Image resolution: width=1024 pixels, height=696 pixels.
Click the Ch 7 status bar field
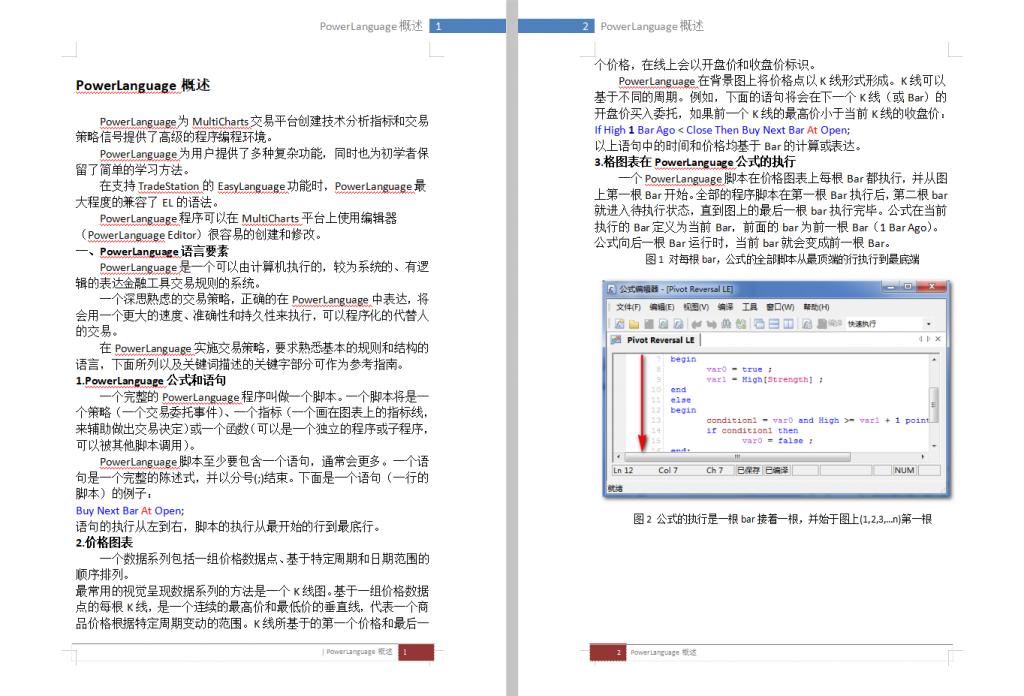714,470
